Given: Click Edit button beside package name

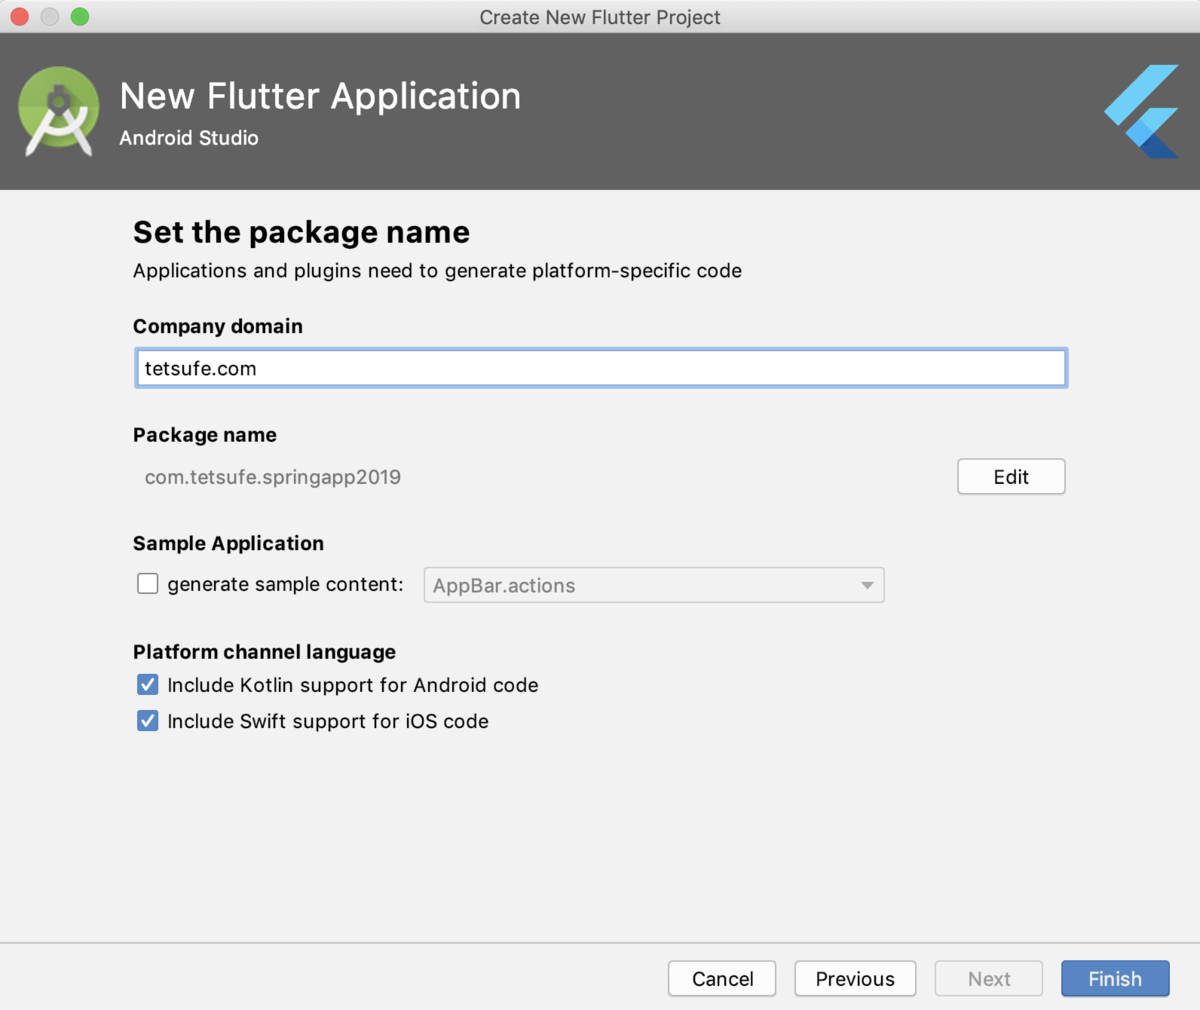Looking at the screenshot, I should [x=1011, y=477].
